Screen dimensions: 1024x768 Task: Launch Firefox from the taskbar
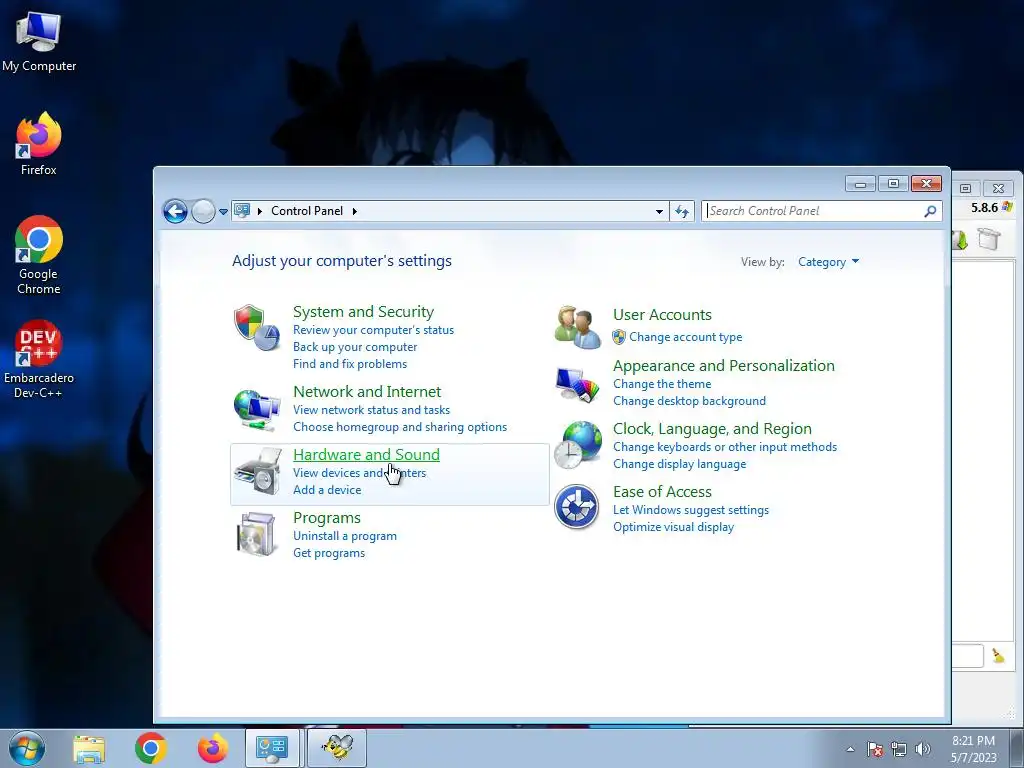tap(212, 748)
